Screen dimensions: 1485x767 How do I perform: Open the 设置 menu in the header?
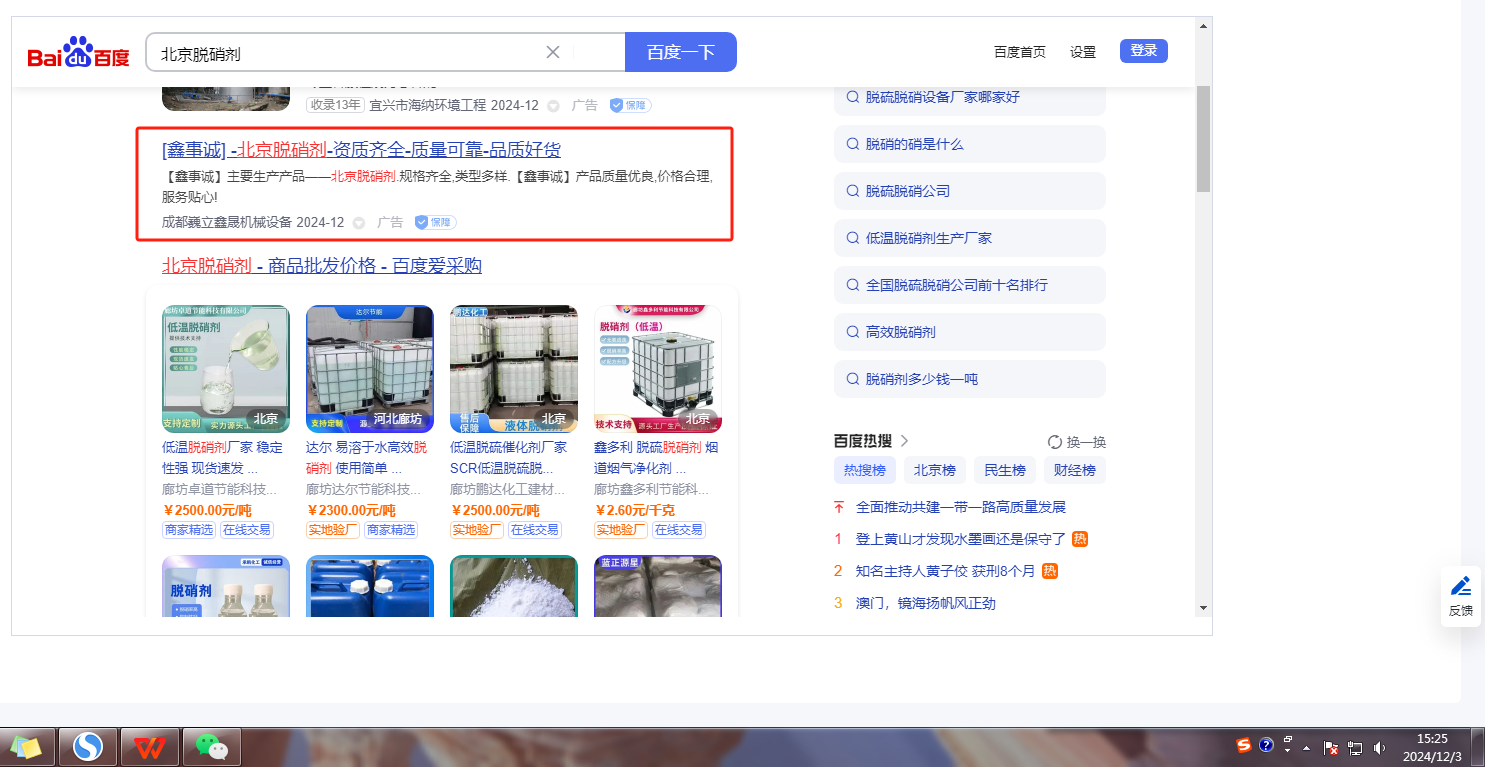pyautogui.click(x=1083, y=52)
